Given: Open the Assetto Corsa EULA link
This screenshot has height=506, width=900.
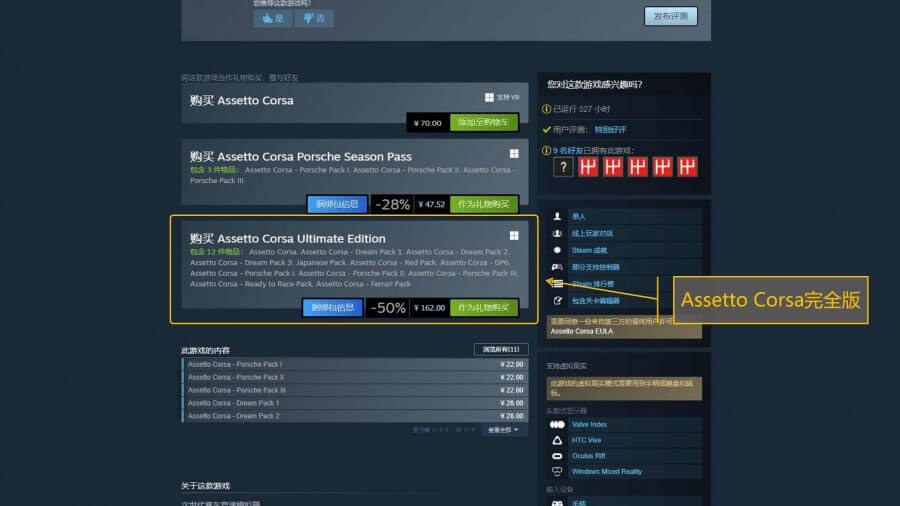Looking at the screenshot, I should (581, 332).
